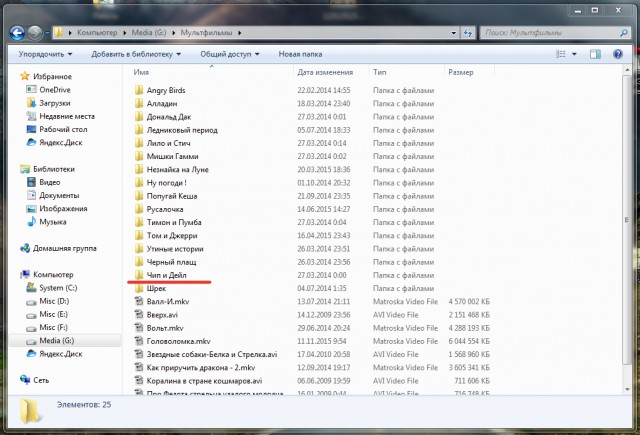Select Misc (E:) drive
Screen dimensions: 640x435
[53, 314]
